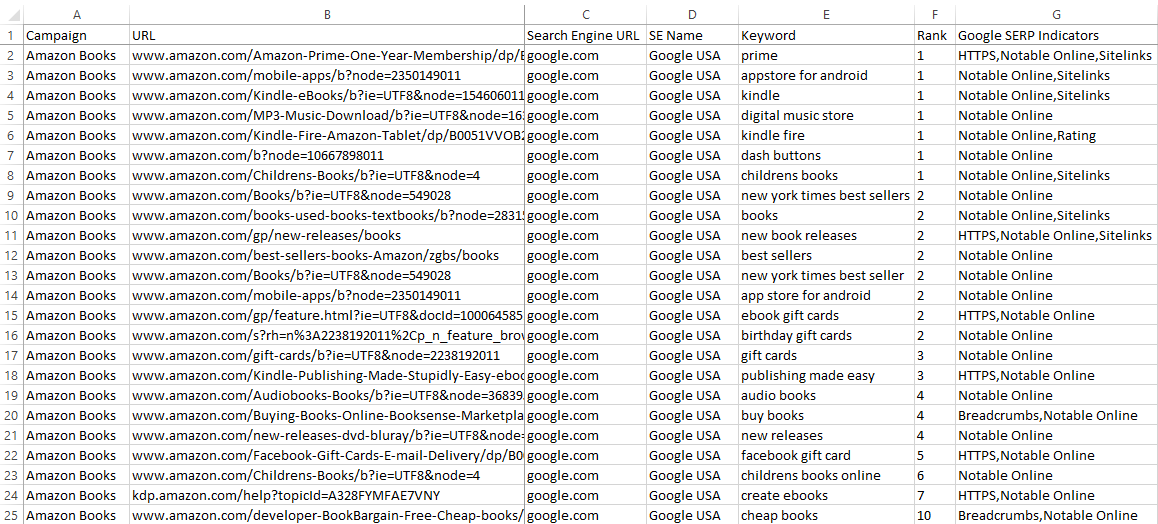The image size is (1158, 524).
Task: Click the URL cell with b?node=10667898011
Action: pyautogui.click(x=327, y=155)
